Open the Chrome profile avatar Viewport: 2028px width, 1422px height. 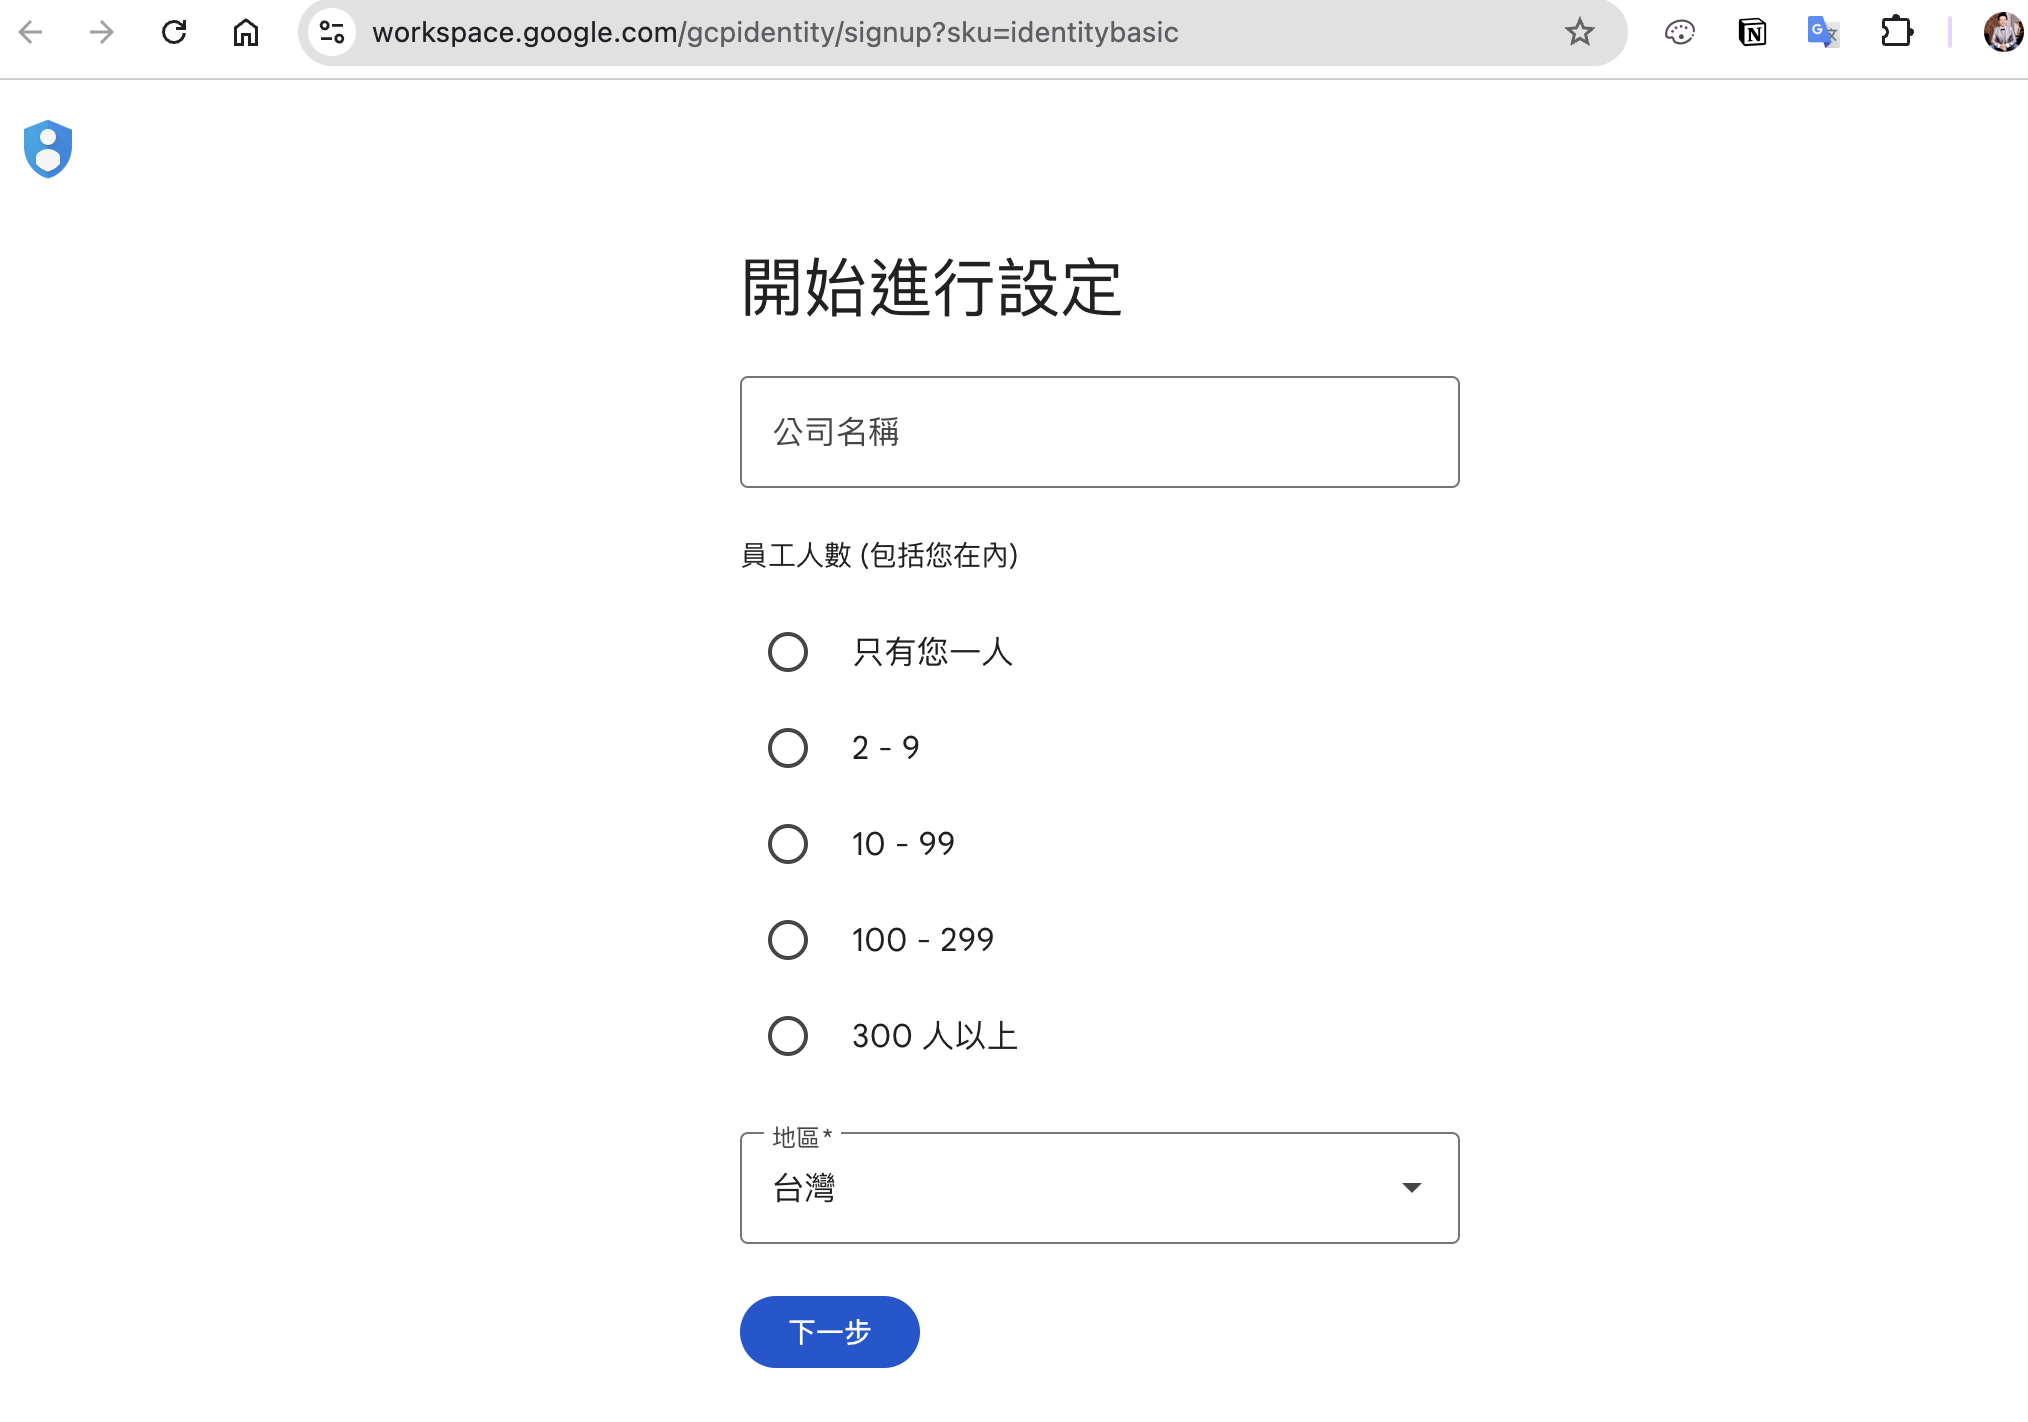tap(2003, 33)
